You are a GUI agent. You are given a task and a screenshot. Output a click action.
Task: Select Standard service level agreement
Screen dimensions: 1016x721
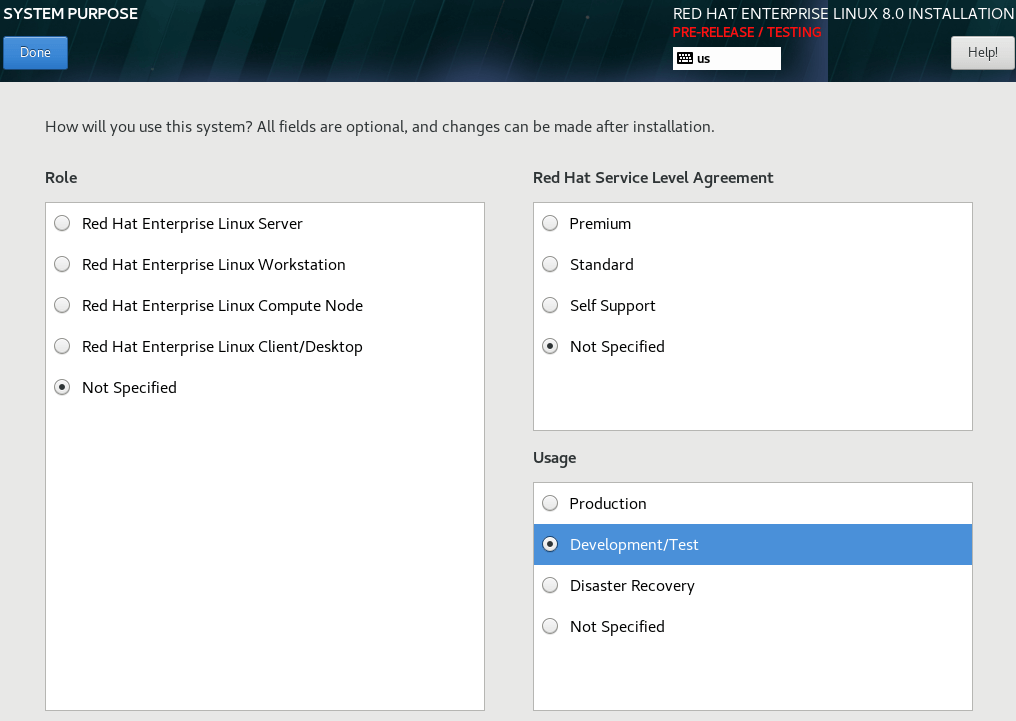coord(550,265)
